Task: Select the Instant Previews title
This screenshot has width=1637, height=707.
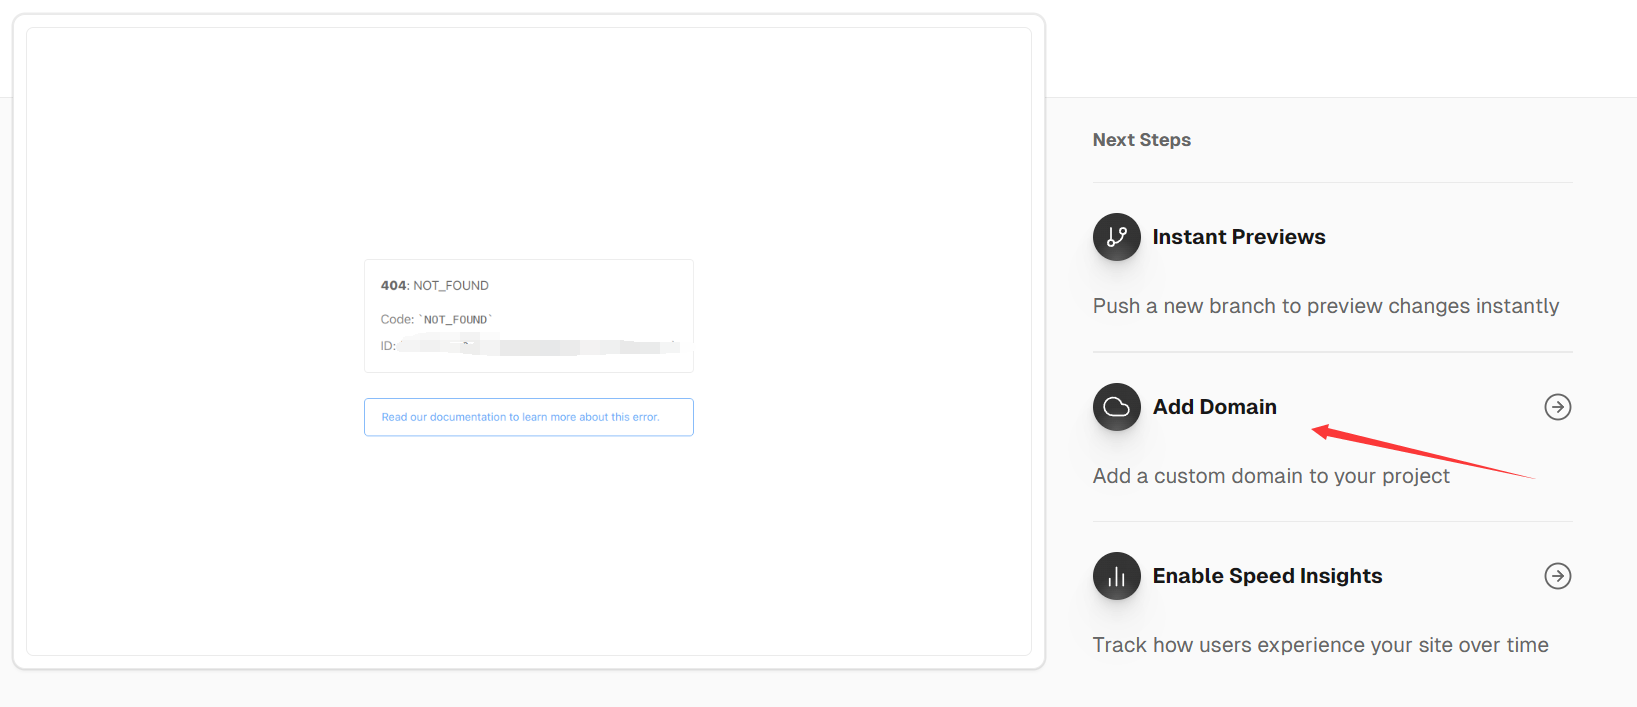Action: click(1238, 237)
